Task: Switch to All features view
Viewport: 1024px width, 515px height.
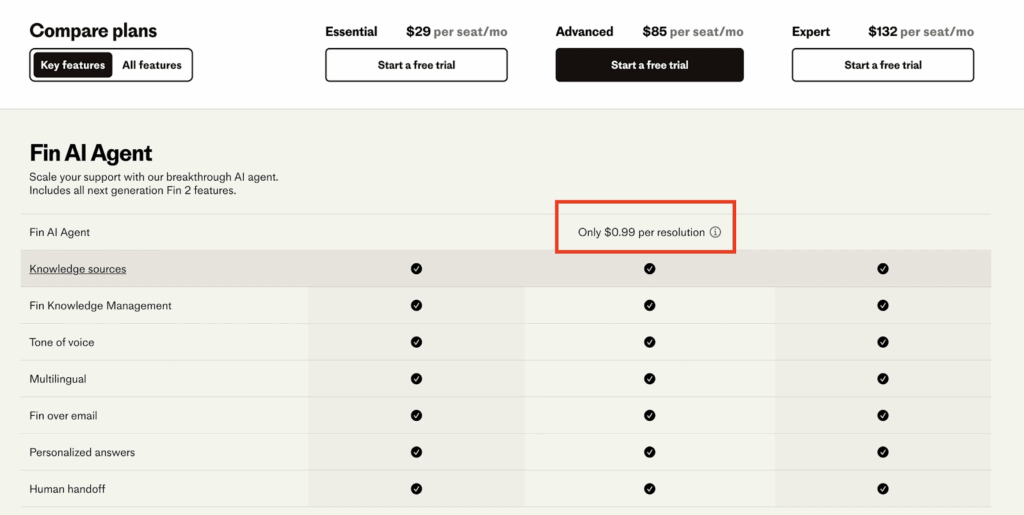Action: tap(152, 65)
